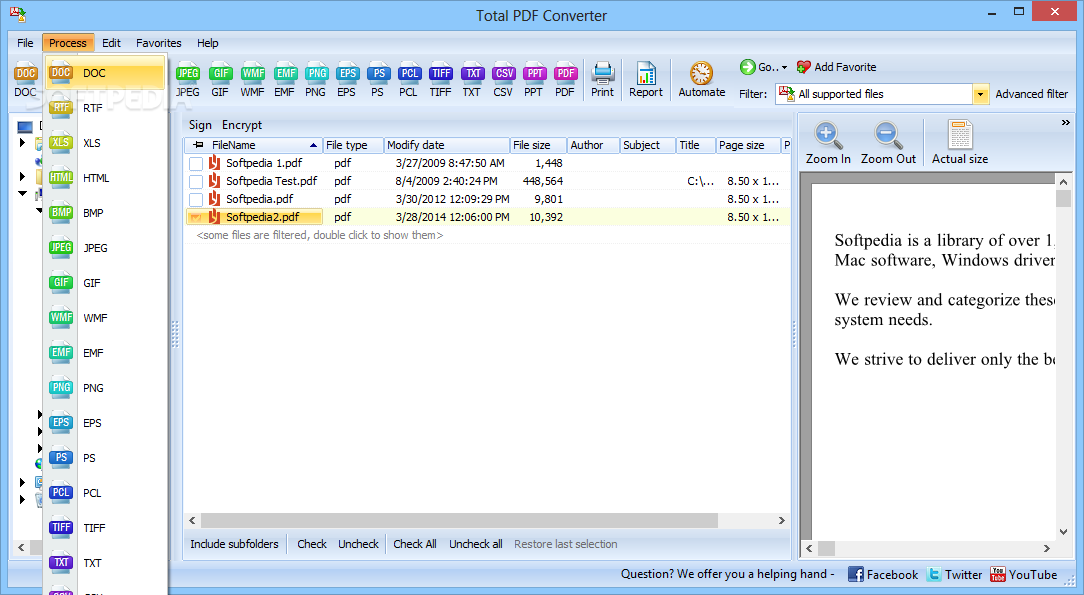Click the WMF toolbar convert icon
This screenshot has width=1084, height=595.
(x=252, y=81)
